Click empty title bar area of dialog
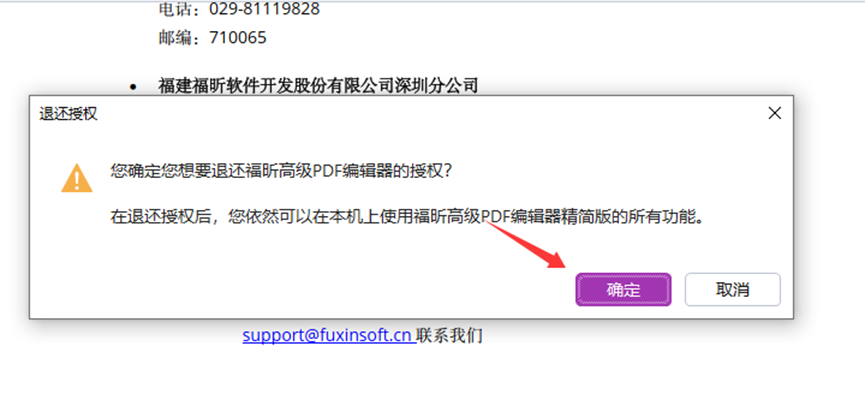865x400 pixels. (x=430, y=114)
